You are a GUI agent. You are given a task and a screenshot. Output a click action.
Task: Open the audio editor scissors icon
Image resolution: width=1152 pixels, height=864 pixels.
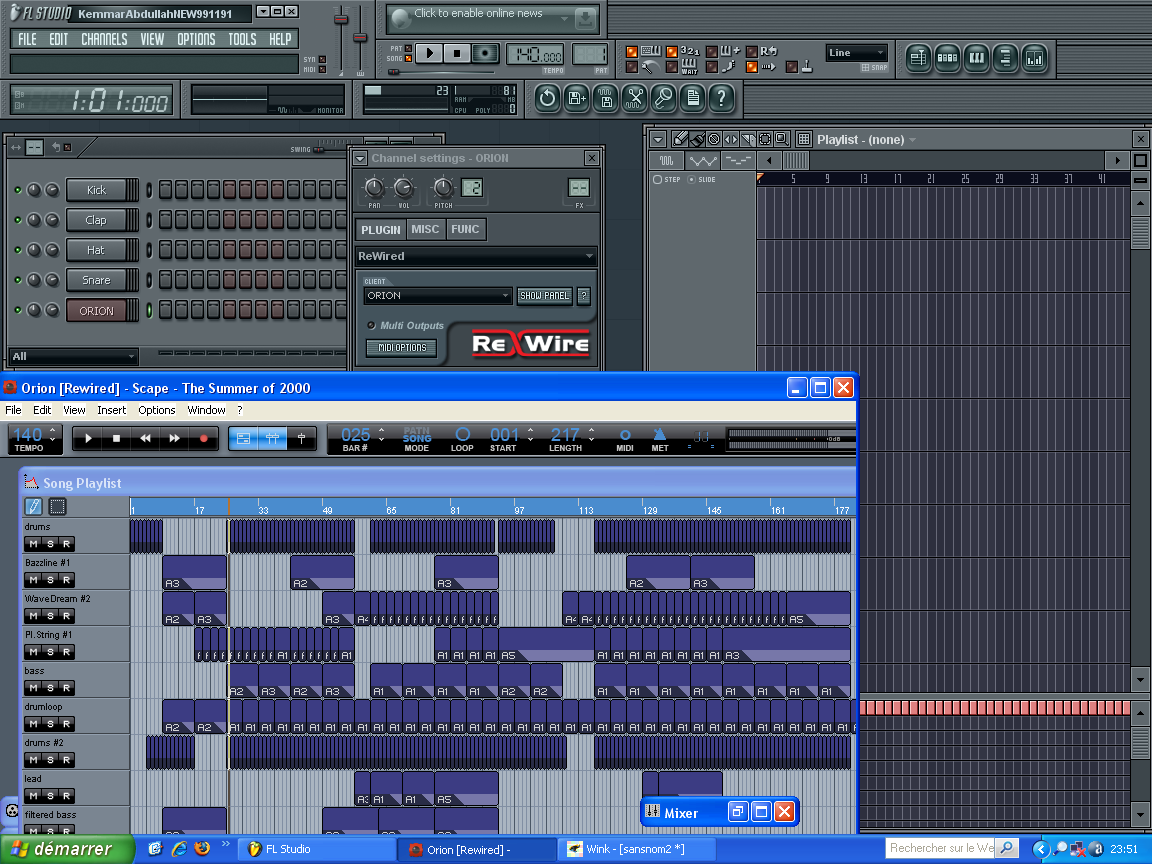tap(635, 98)
